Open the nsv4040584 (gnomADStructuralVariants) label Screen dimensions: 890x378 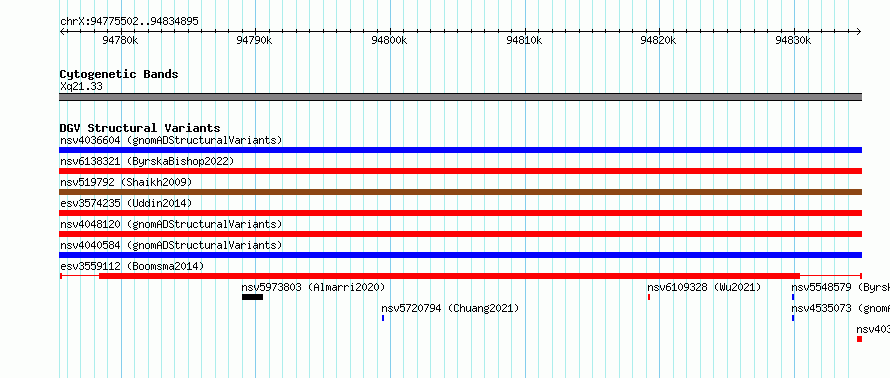(171, 245)
